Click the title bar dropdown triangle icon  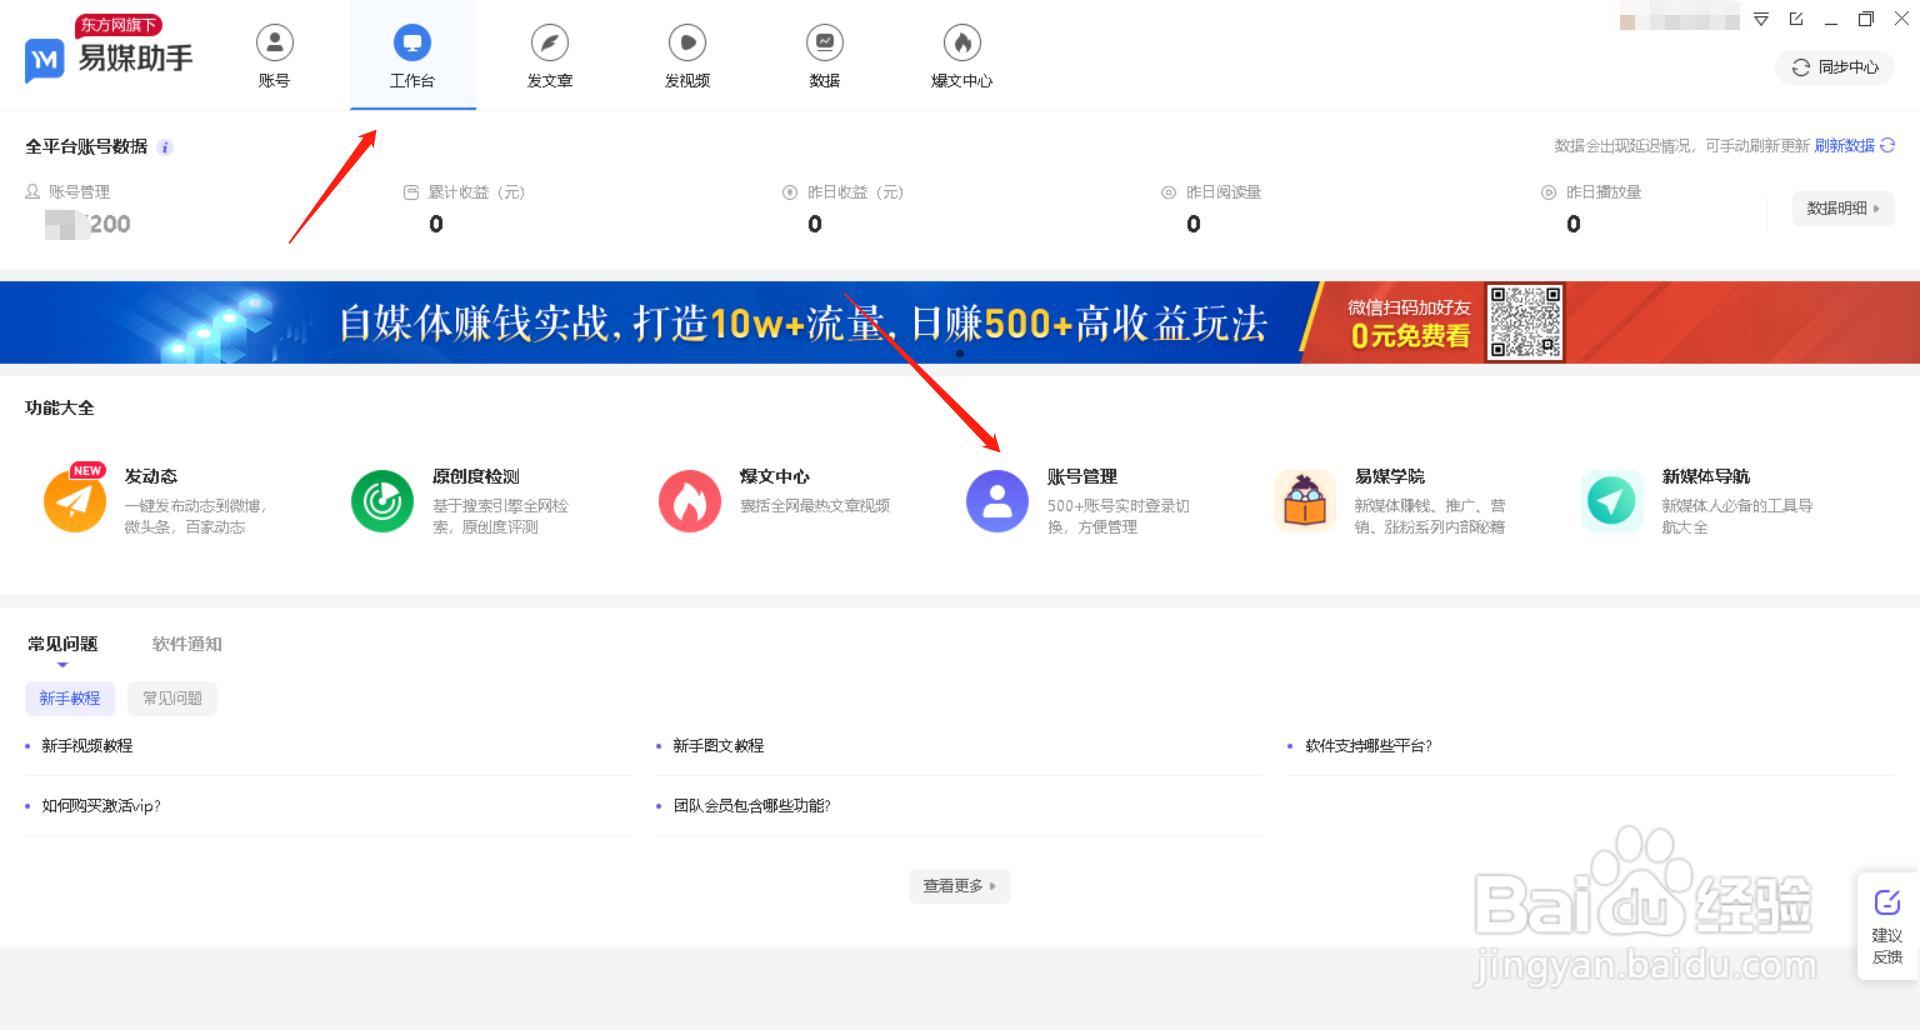click(x=1761, y=19)
